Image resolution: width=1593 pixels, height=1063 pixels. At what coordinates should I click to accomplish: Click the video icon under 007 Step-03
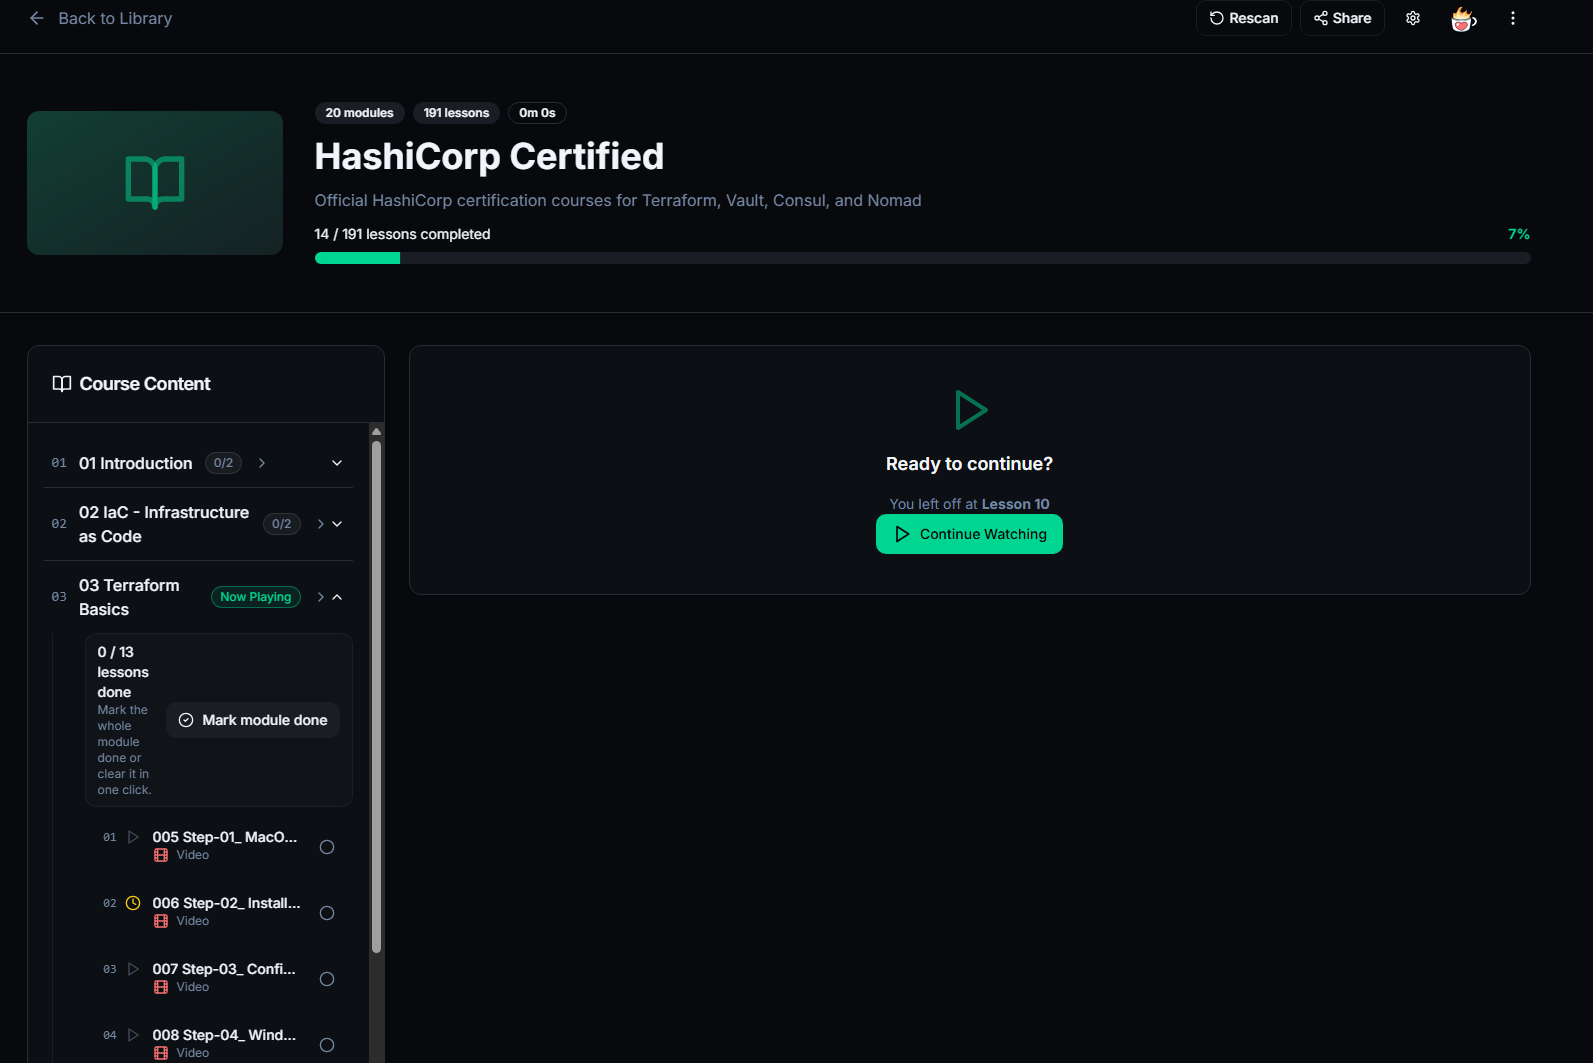pos(161,987)
